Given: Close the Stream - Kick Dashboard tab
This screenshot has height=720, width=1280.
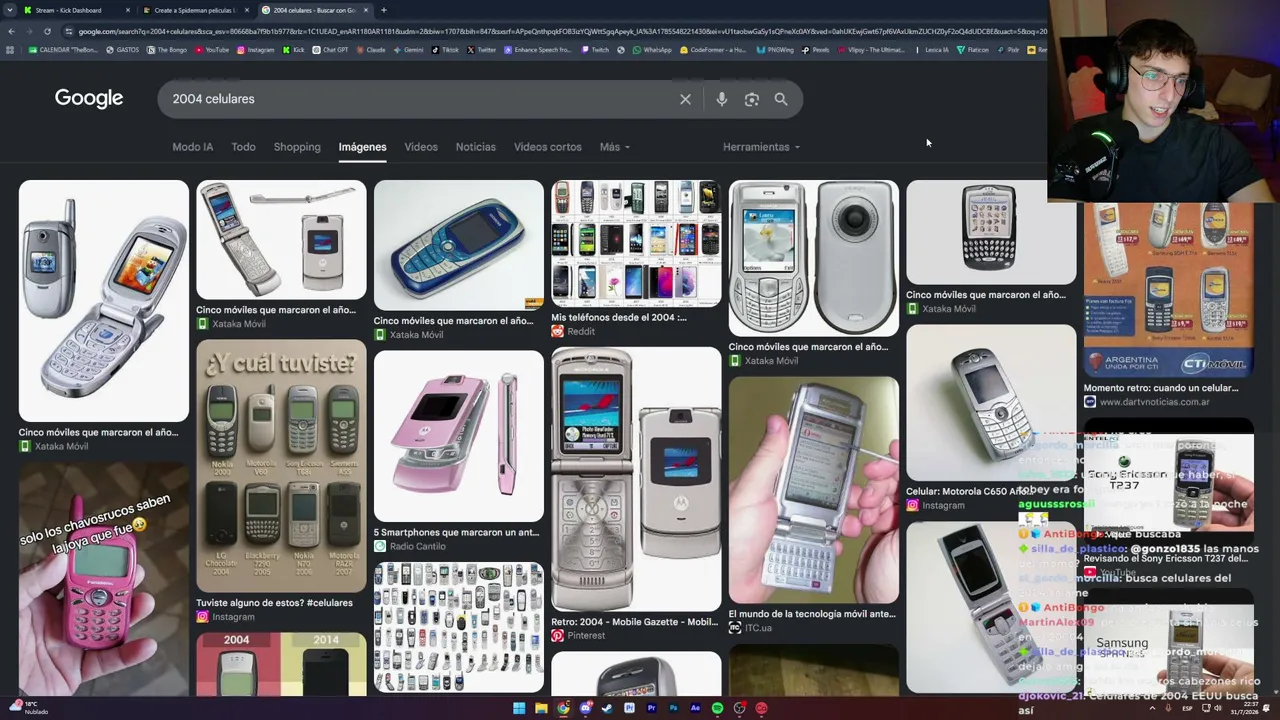Looking at the screenshot, I should coord(128,10).
